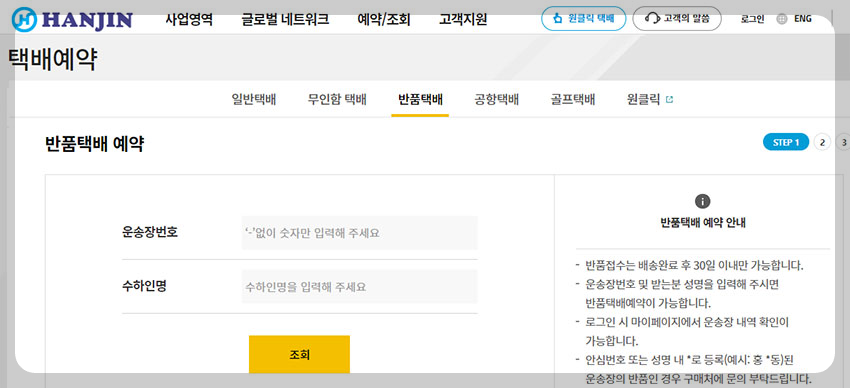
Task: Click the yellow 조회 button
Action: [299, 354]
